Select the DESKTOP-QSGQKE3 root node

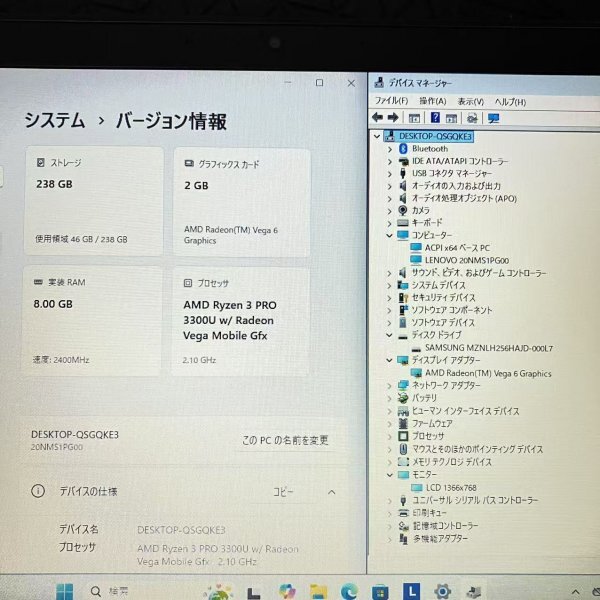(x=435, y=136)
